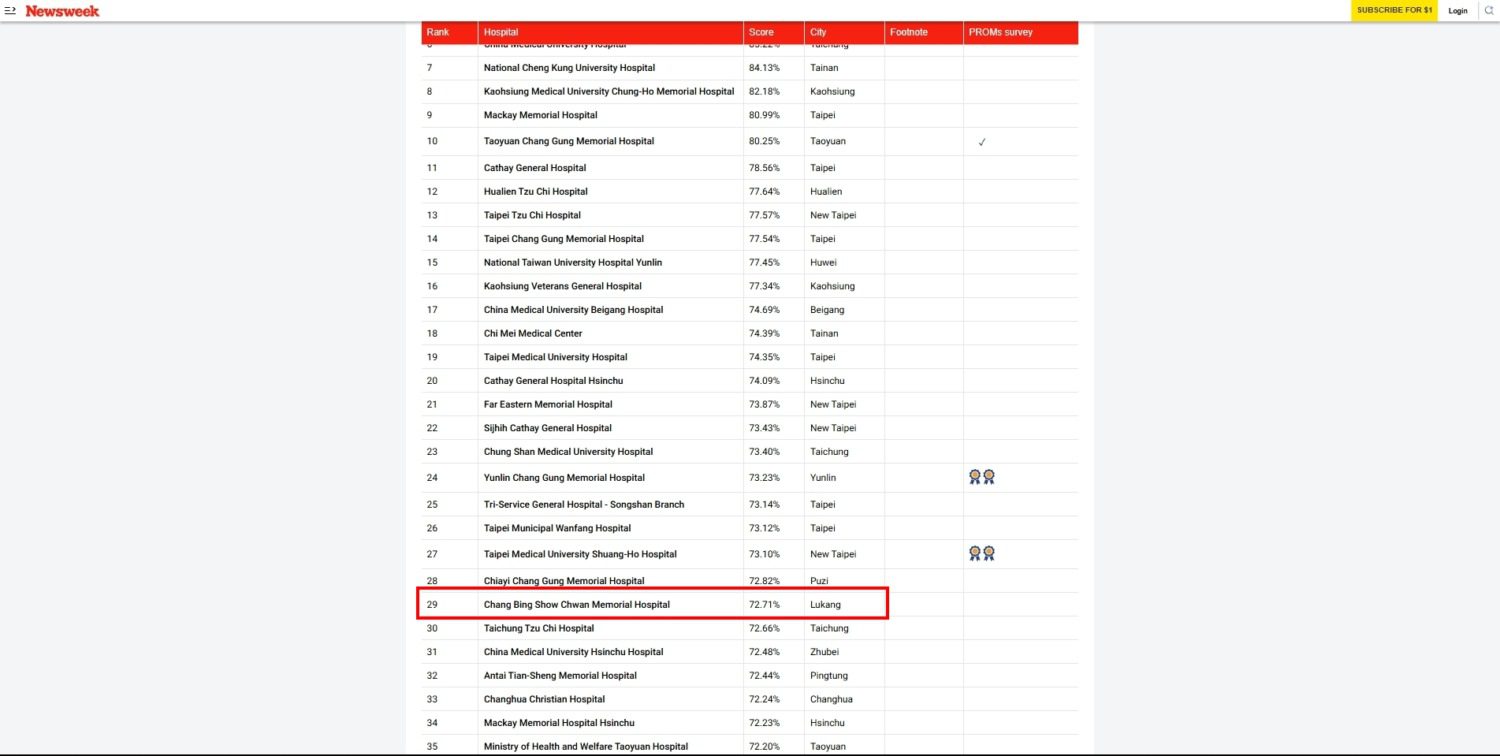The image size is (1500, 756).
Task: Click Changhua Christian Hospital entry
Action: (544, 699)
